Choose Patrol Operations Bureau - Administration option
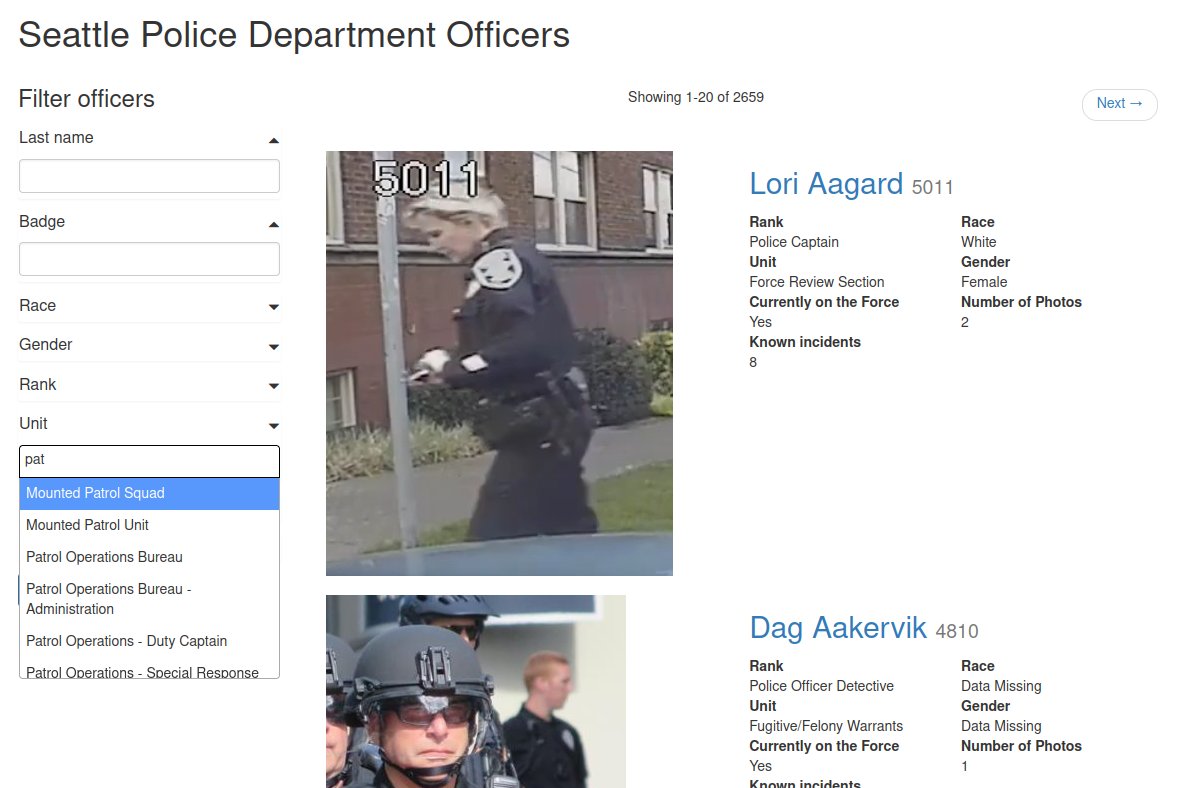Viewport: 1197px width, 788px height. [x=150, y=599]
